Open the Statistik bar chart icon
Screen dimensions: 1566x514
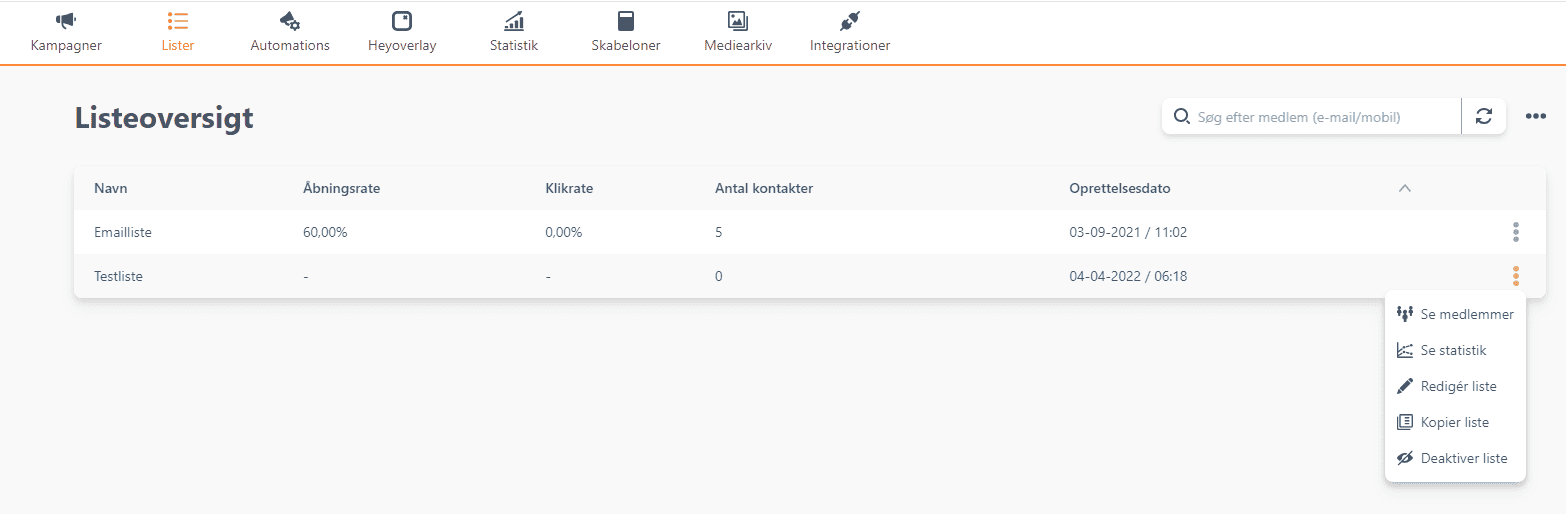(x=514, y=21)
